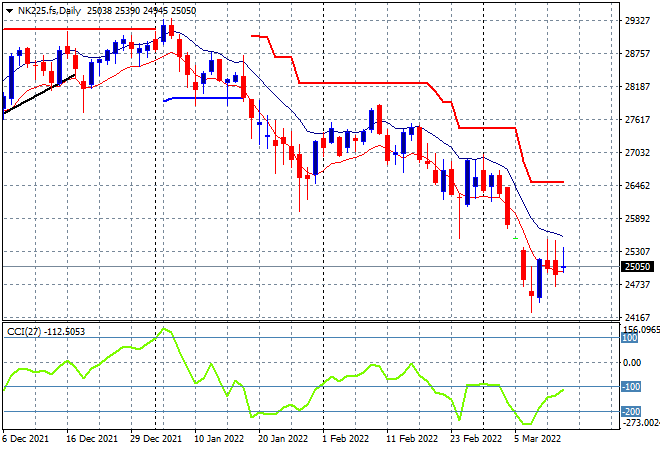Click the 5 Mar 2022 date label

tap(537, 439)
